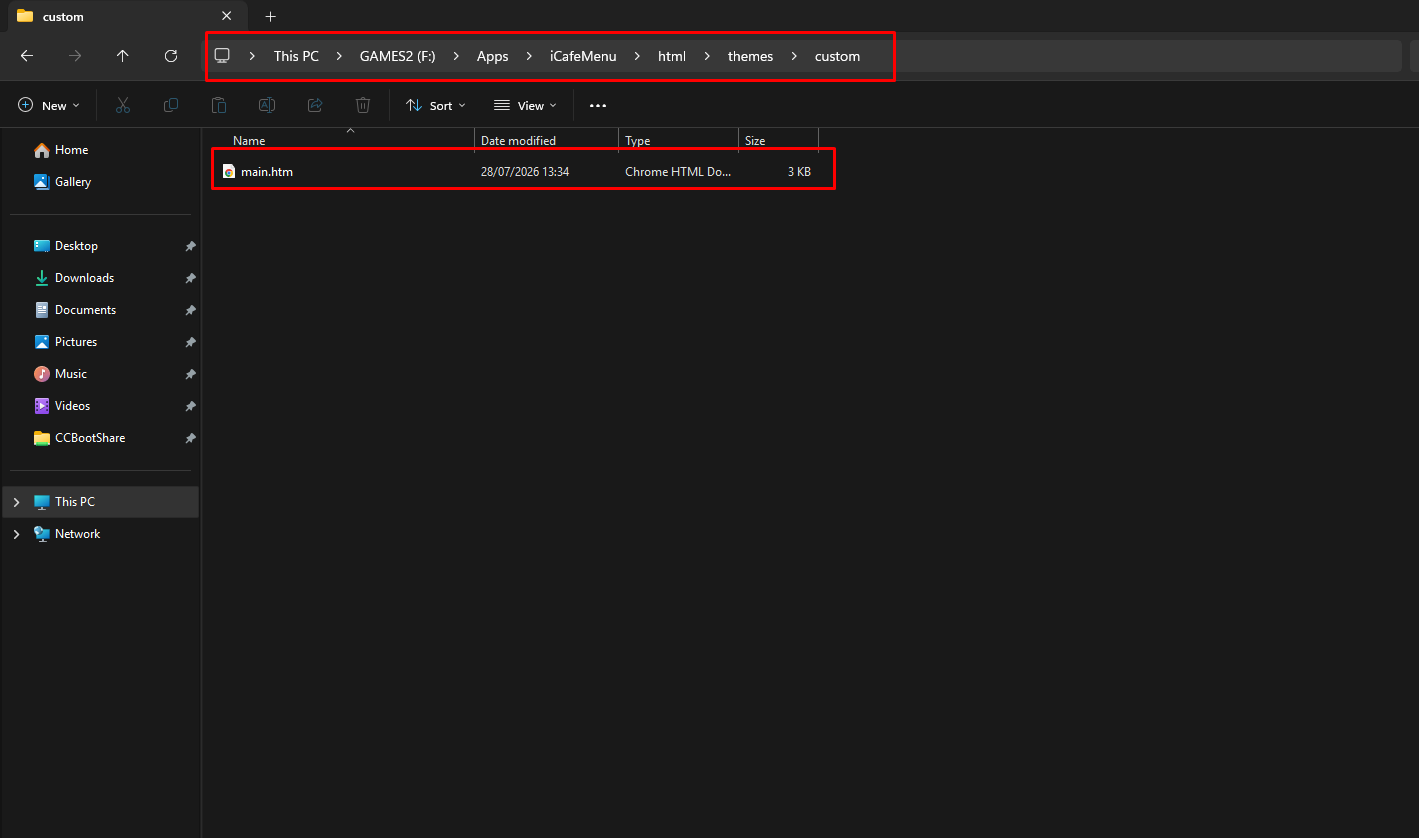
Task: Unpin Downloads using its pin icon
Action: (190, 278)
